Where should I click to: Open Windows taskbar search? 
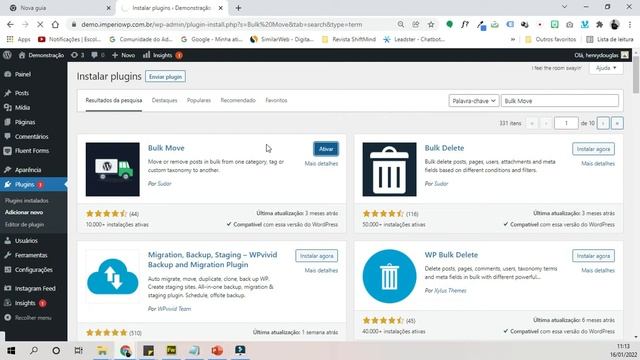tap(34, 351)
